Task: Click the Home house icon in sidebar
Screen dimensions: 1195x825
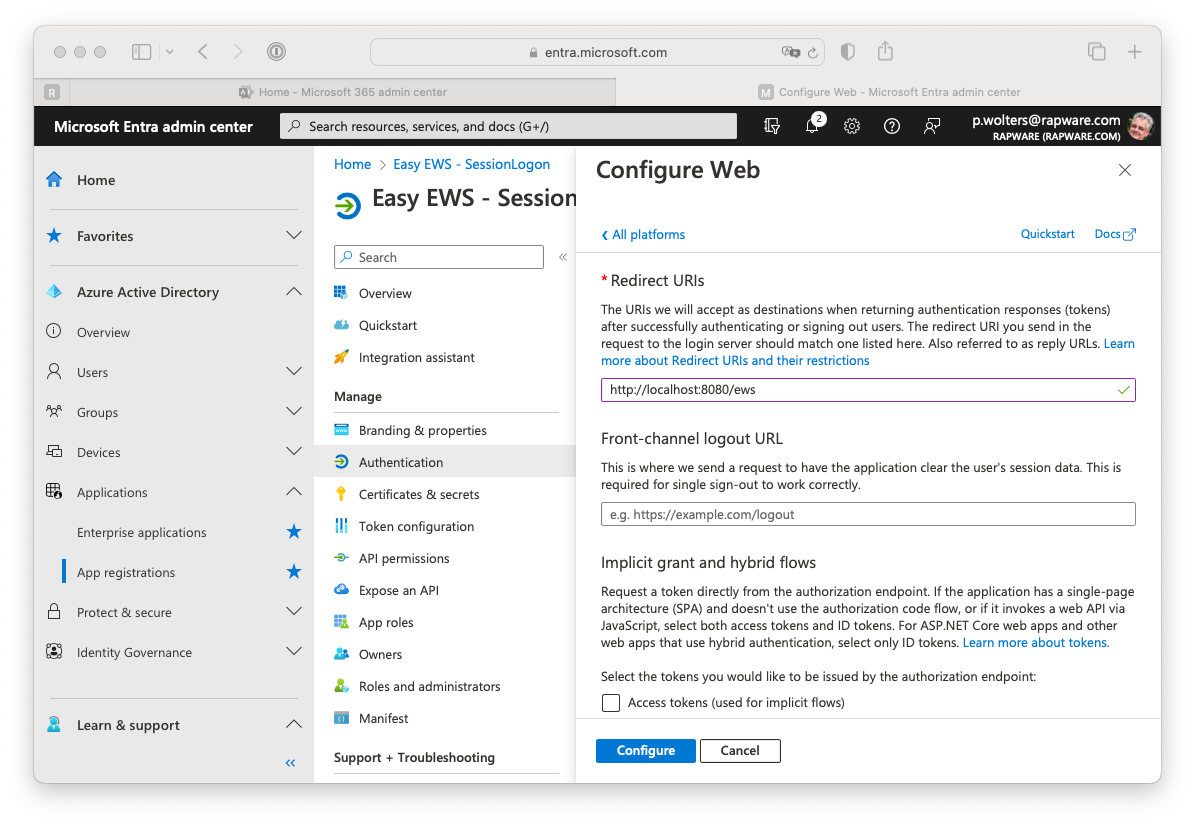Action: (x=54, y=180)
